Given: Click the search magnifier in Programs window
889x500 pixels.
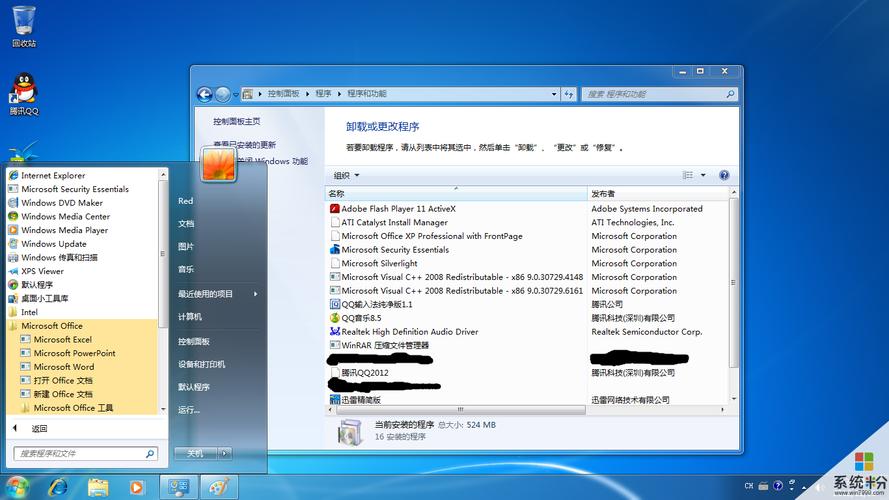Looking at the screenshot, I should tap(730, 94).
